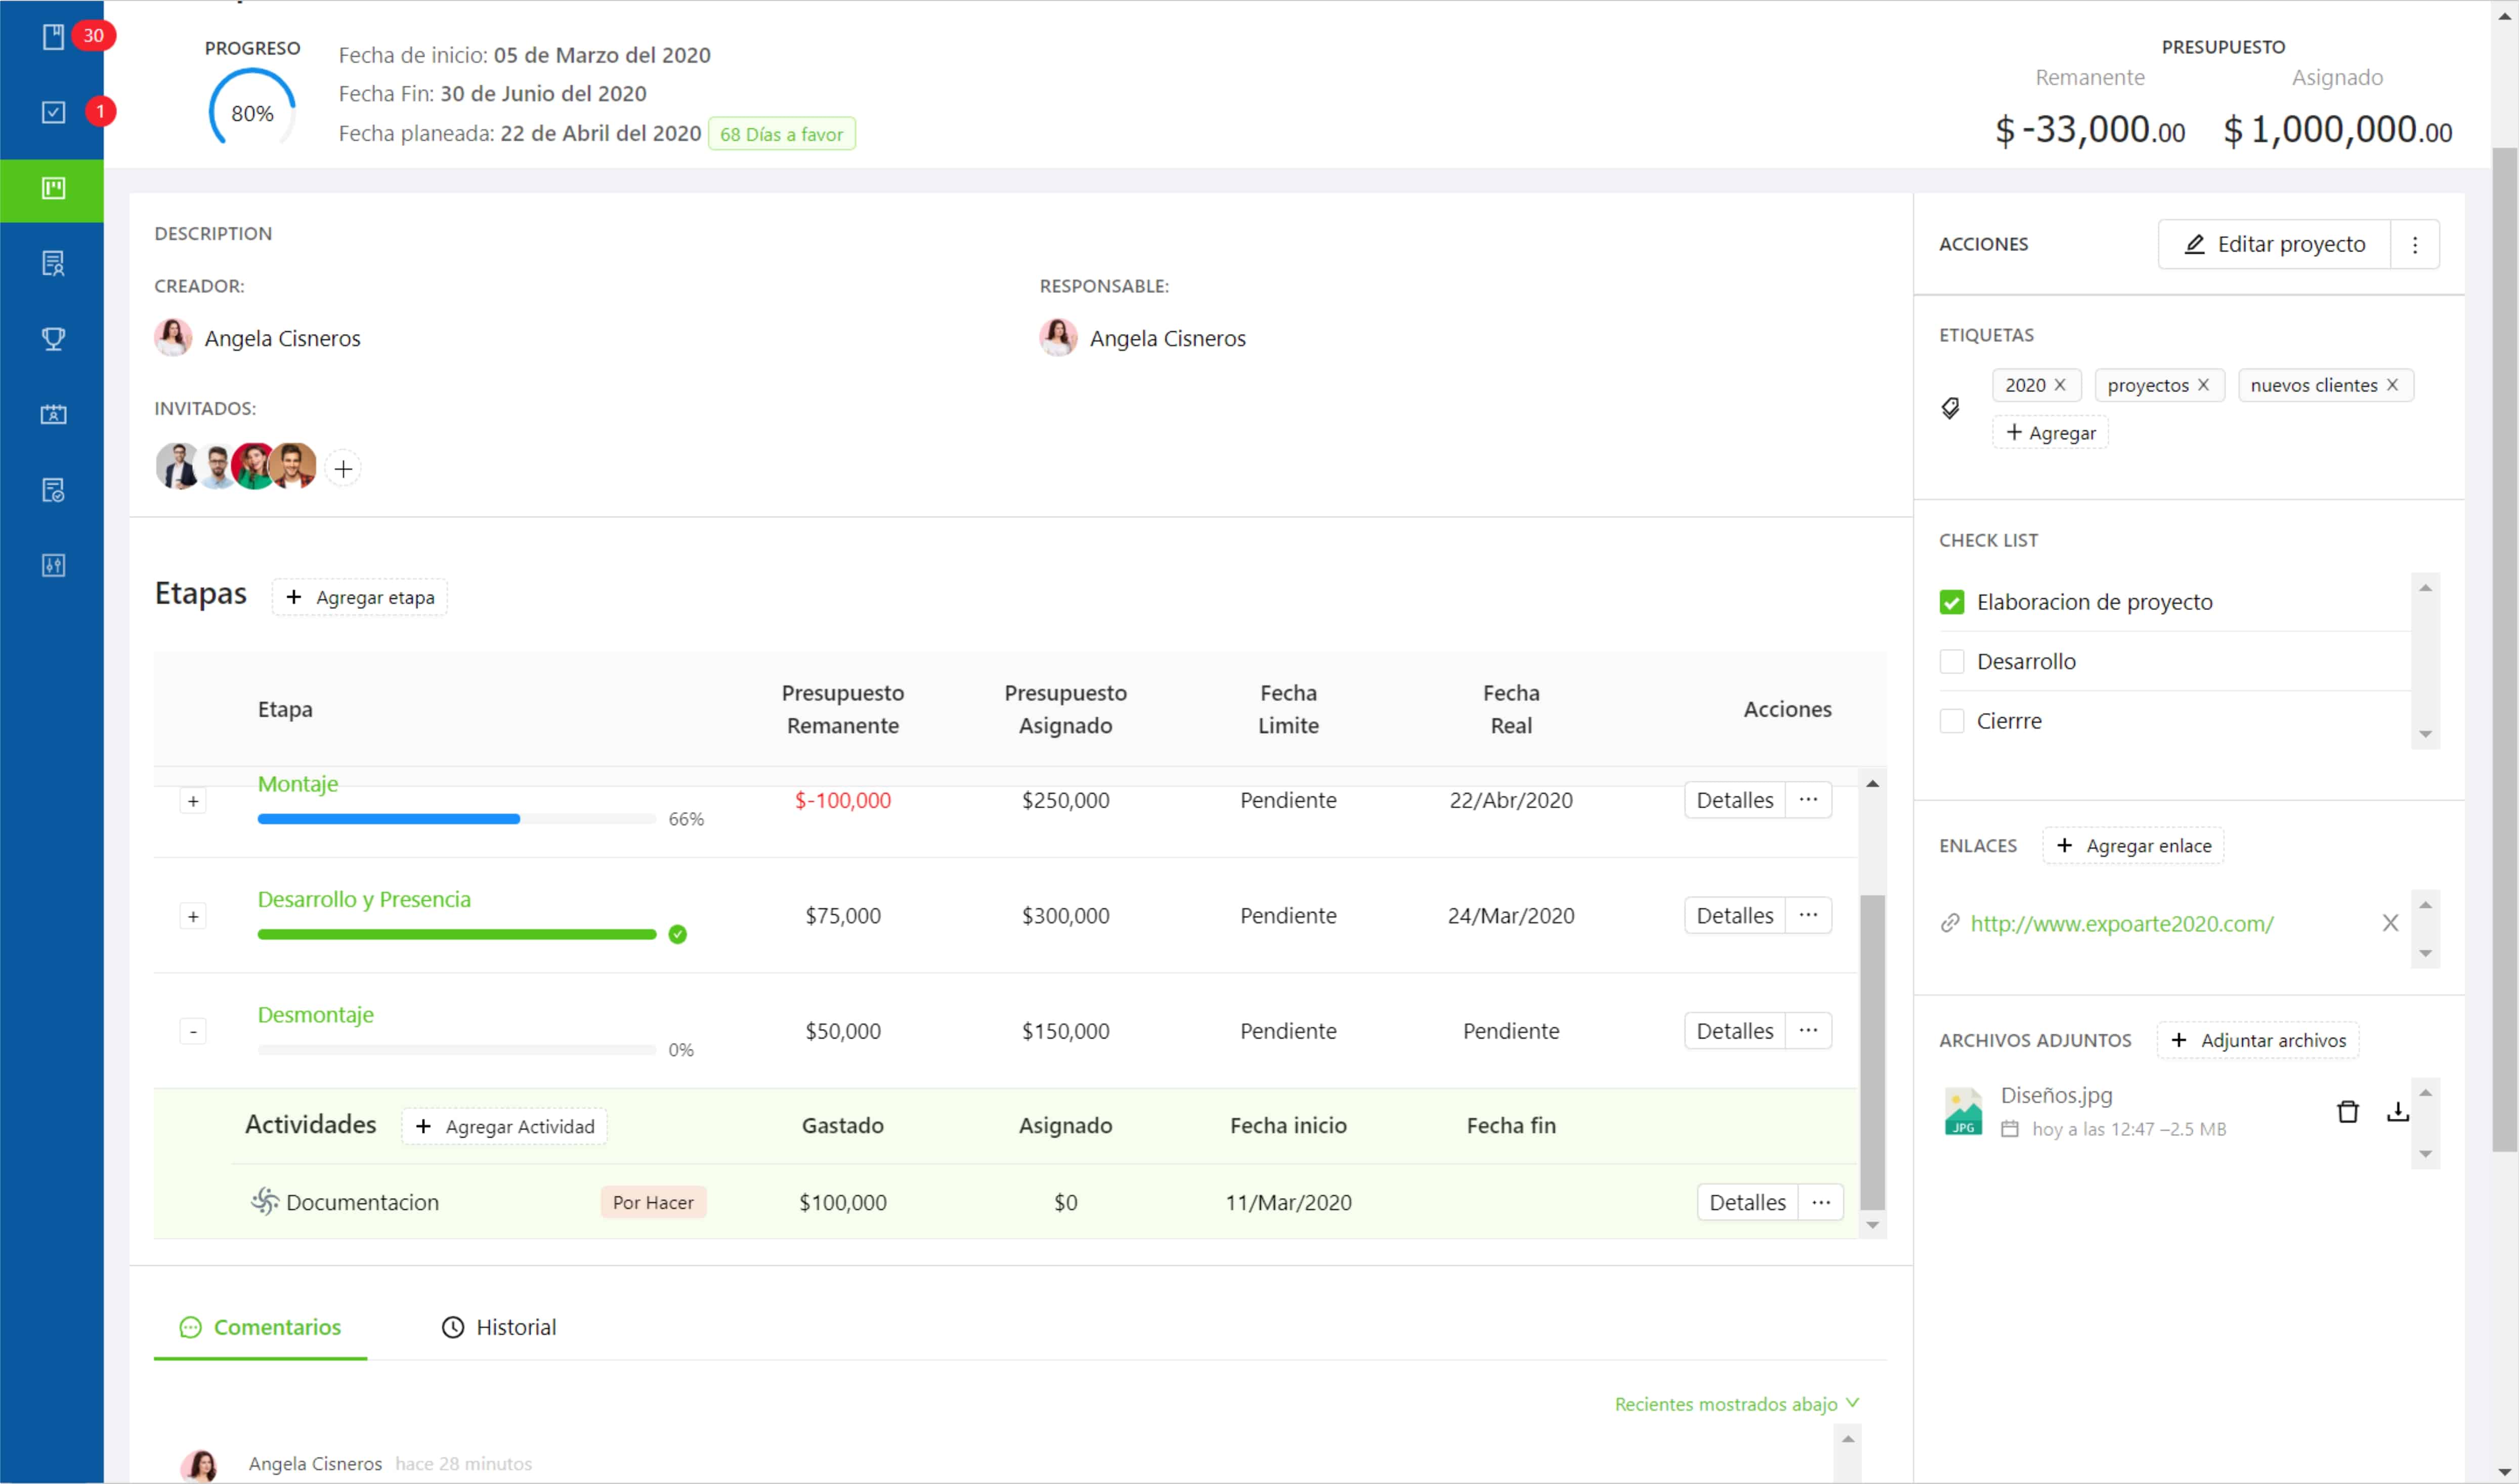Check the Desarrollo checklist item
The height and width of the screenshot is (1484, 2519).
1951,661
